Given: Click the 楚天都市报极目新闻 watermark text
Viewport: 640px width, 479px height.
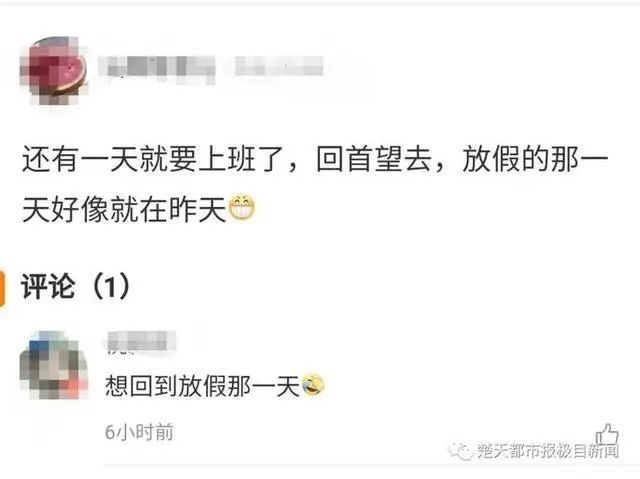Looking at the screenshot, I should pyautogui.click(x=548, y=451).
